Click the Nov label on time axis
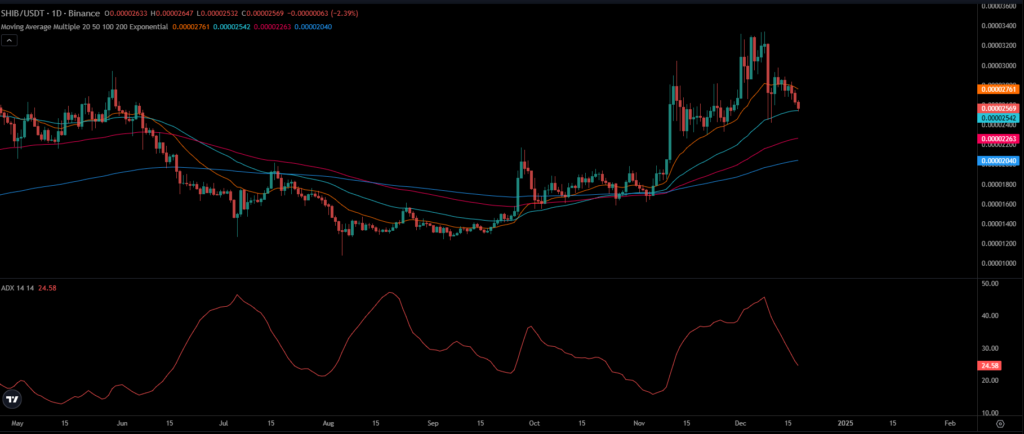This screenshot has width=1024, height=434. [x=640, y=423]
